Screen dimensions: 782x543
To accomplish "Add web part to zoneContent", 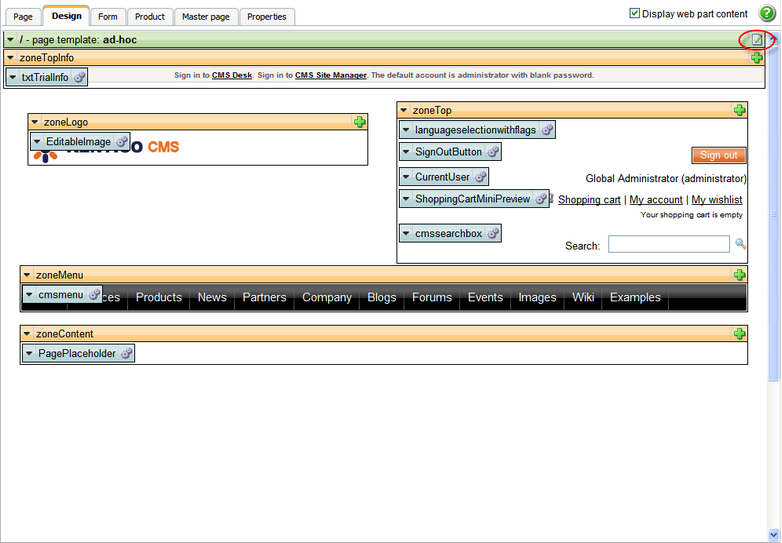I will pos(739,333).
